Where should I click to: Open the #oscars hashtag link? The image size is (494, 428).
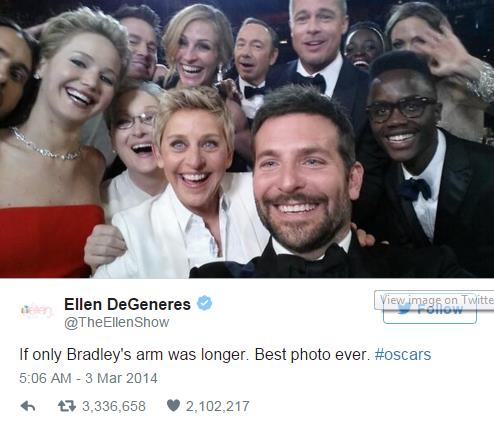coord(403,354)
